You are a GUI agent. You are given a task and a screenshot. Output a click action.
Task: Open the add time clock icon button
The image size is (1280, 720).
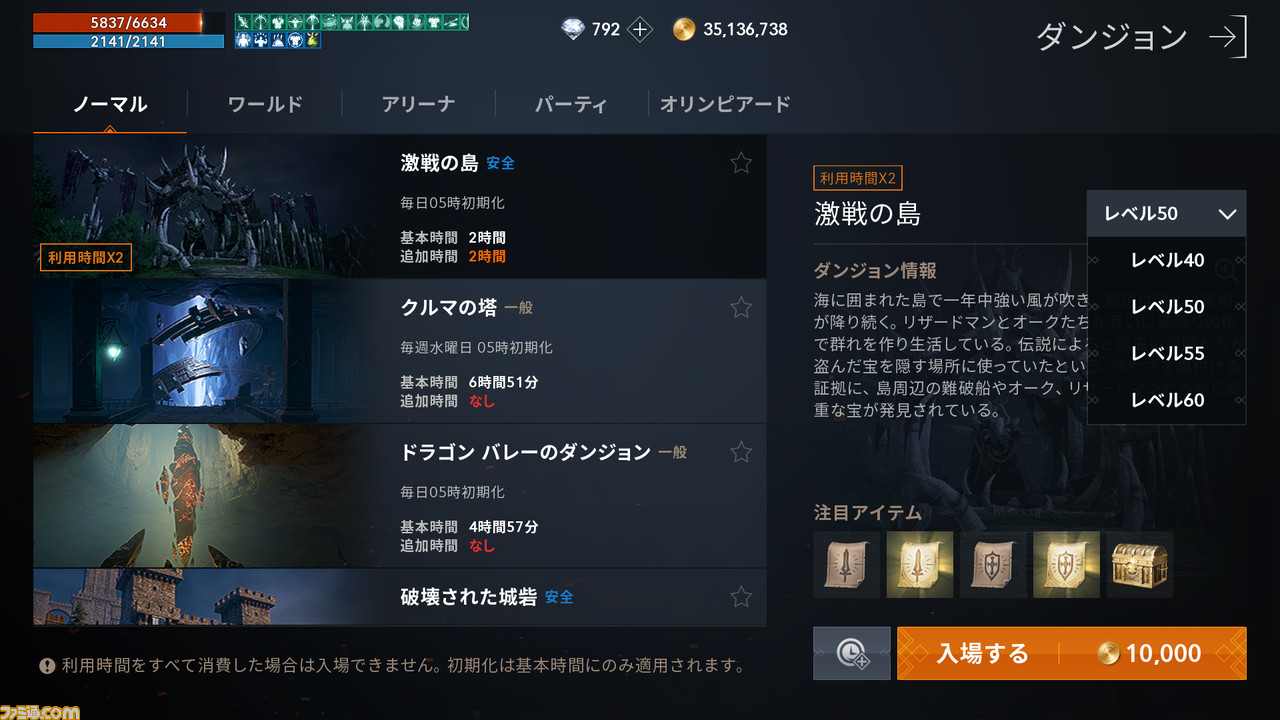coord(852,654)
